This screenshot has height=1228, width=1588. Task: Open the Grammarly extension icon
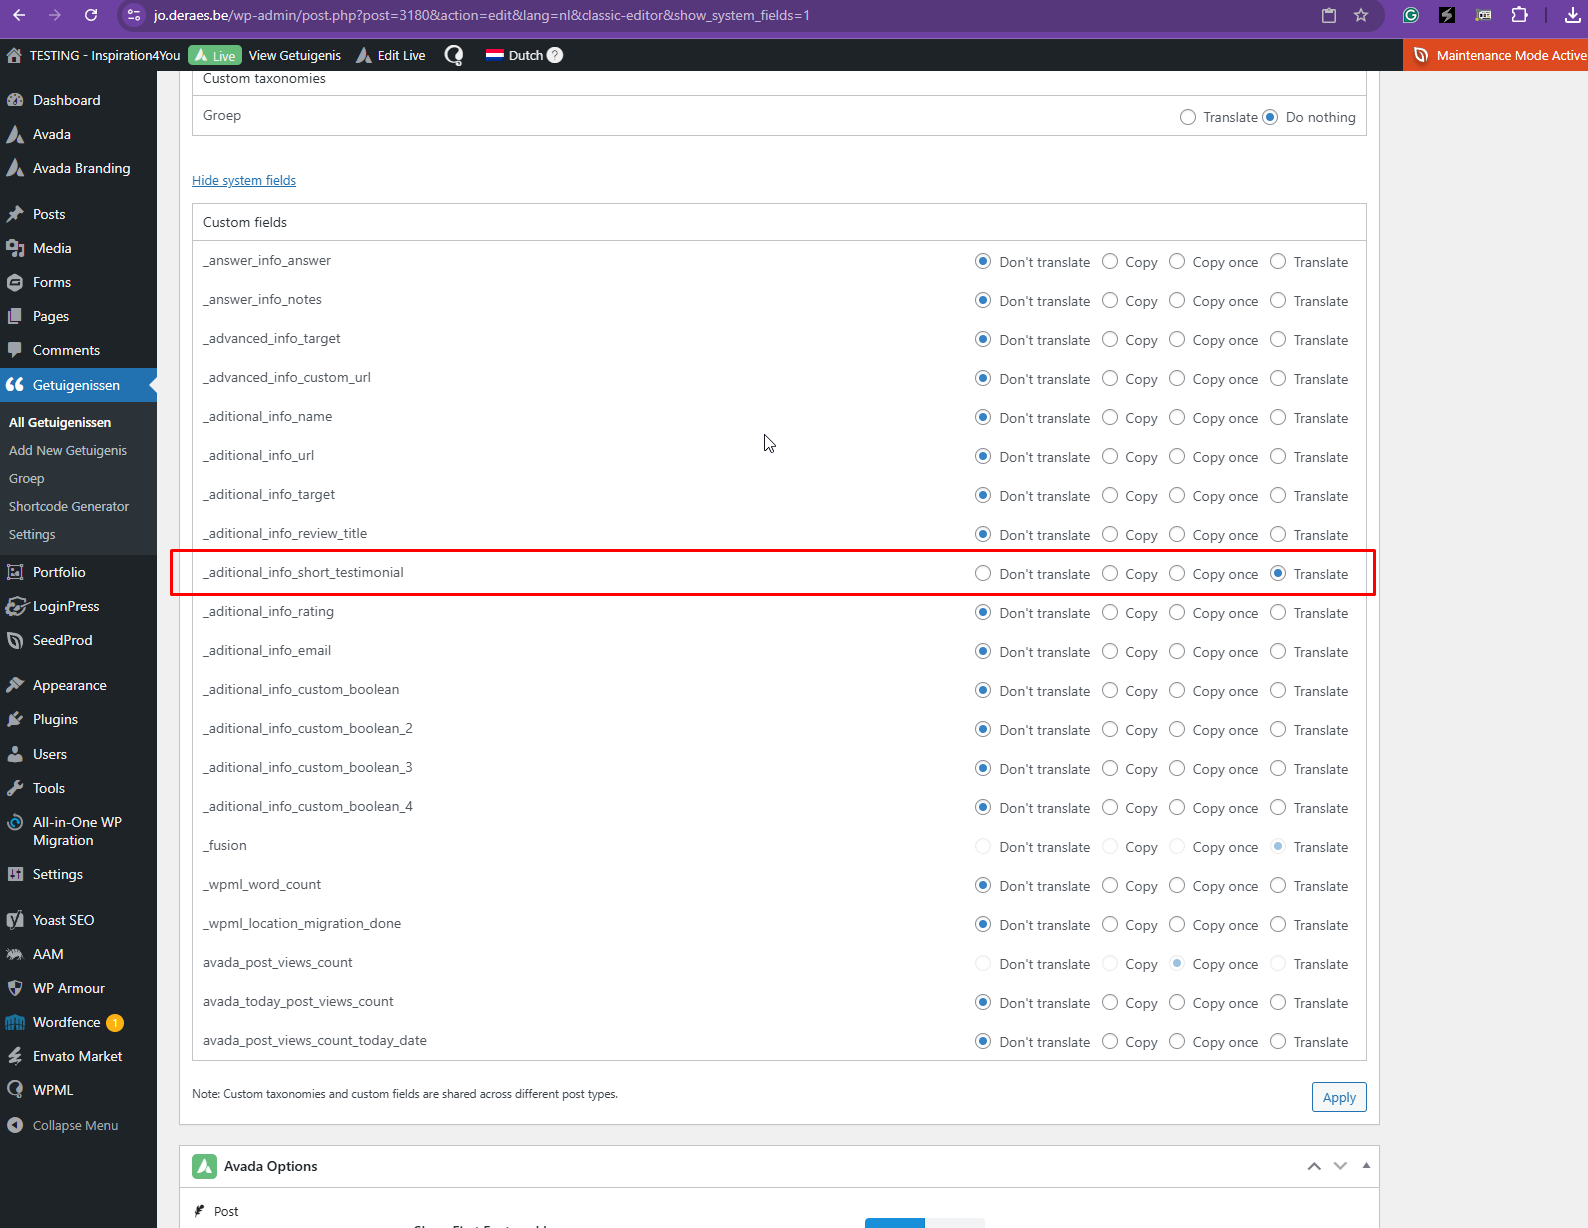click(1411, 15)
